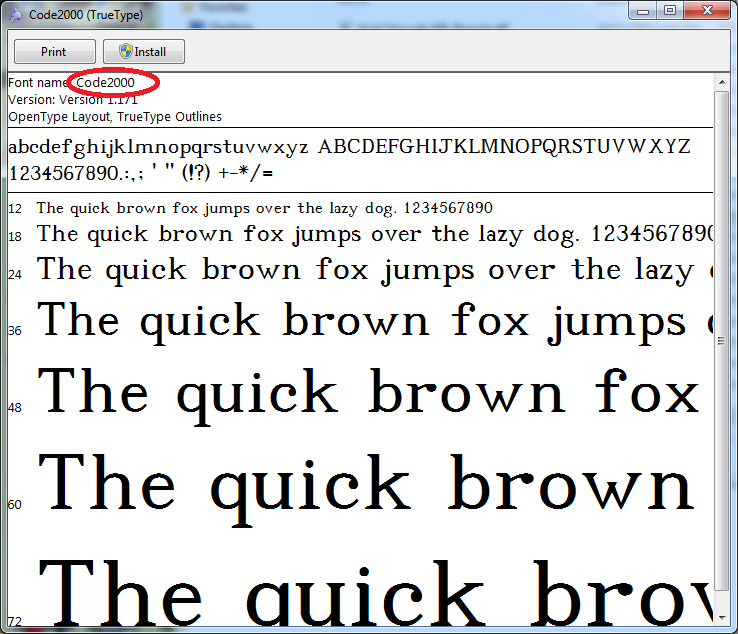Viewport: 738px width, 634px height.
Task: Click the size label '18'
Action: point(15,236)
